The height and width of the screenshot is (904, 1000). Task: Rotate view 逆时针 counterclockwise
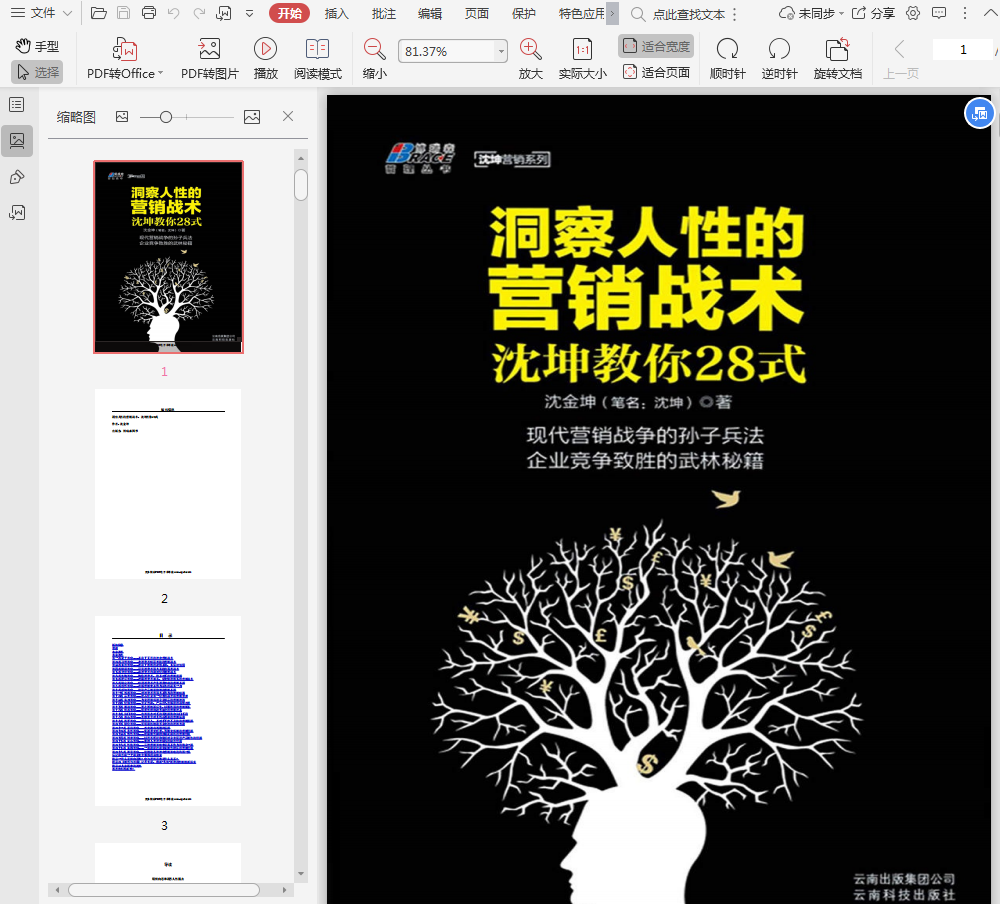[779, 58]
